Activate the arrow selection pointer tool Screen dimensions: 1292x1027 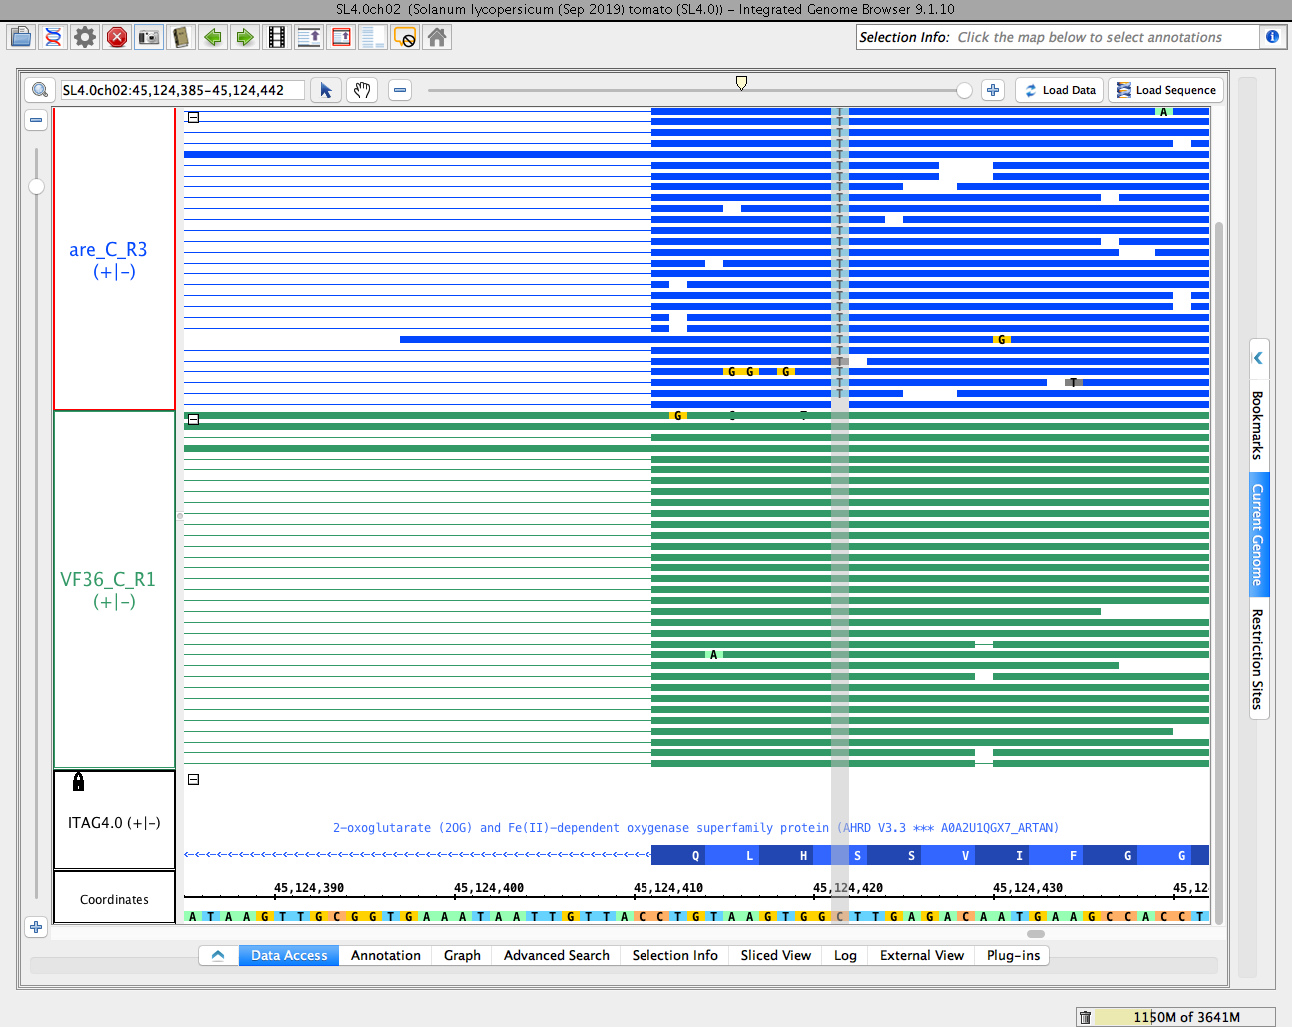(x=326, y=90)
